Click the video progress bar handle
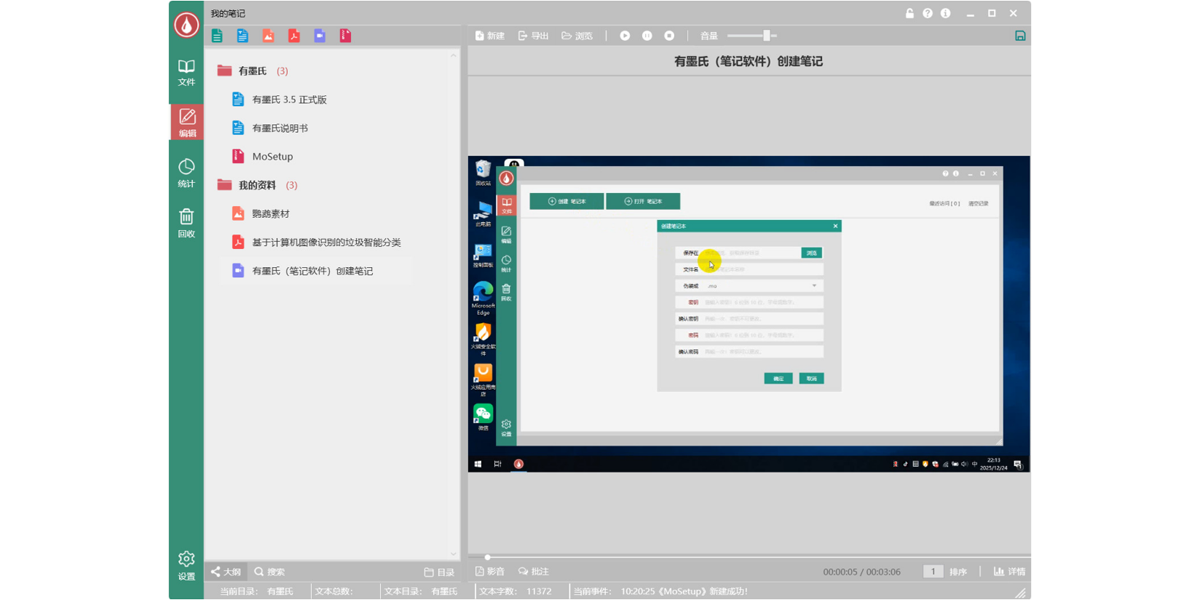This screenshot has width=1200, height=600. pyautogui.click(x=487, y=557)
